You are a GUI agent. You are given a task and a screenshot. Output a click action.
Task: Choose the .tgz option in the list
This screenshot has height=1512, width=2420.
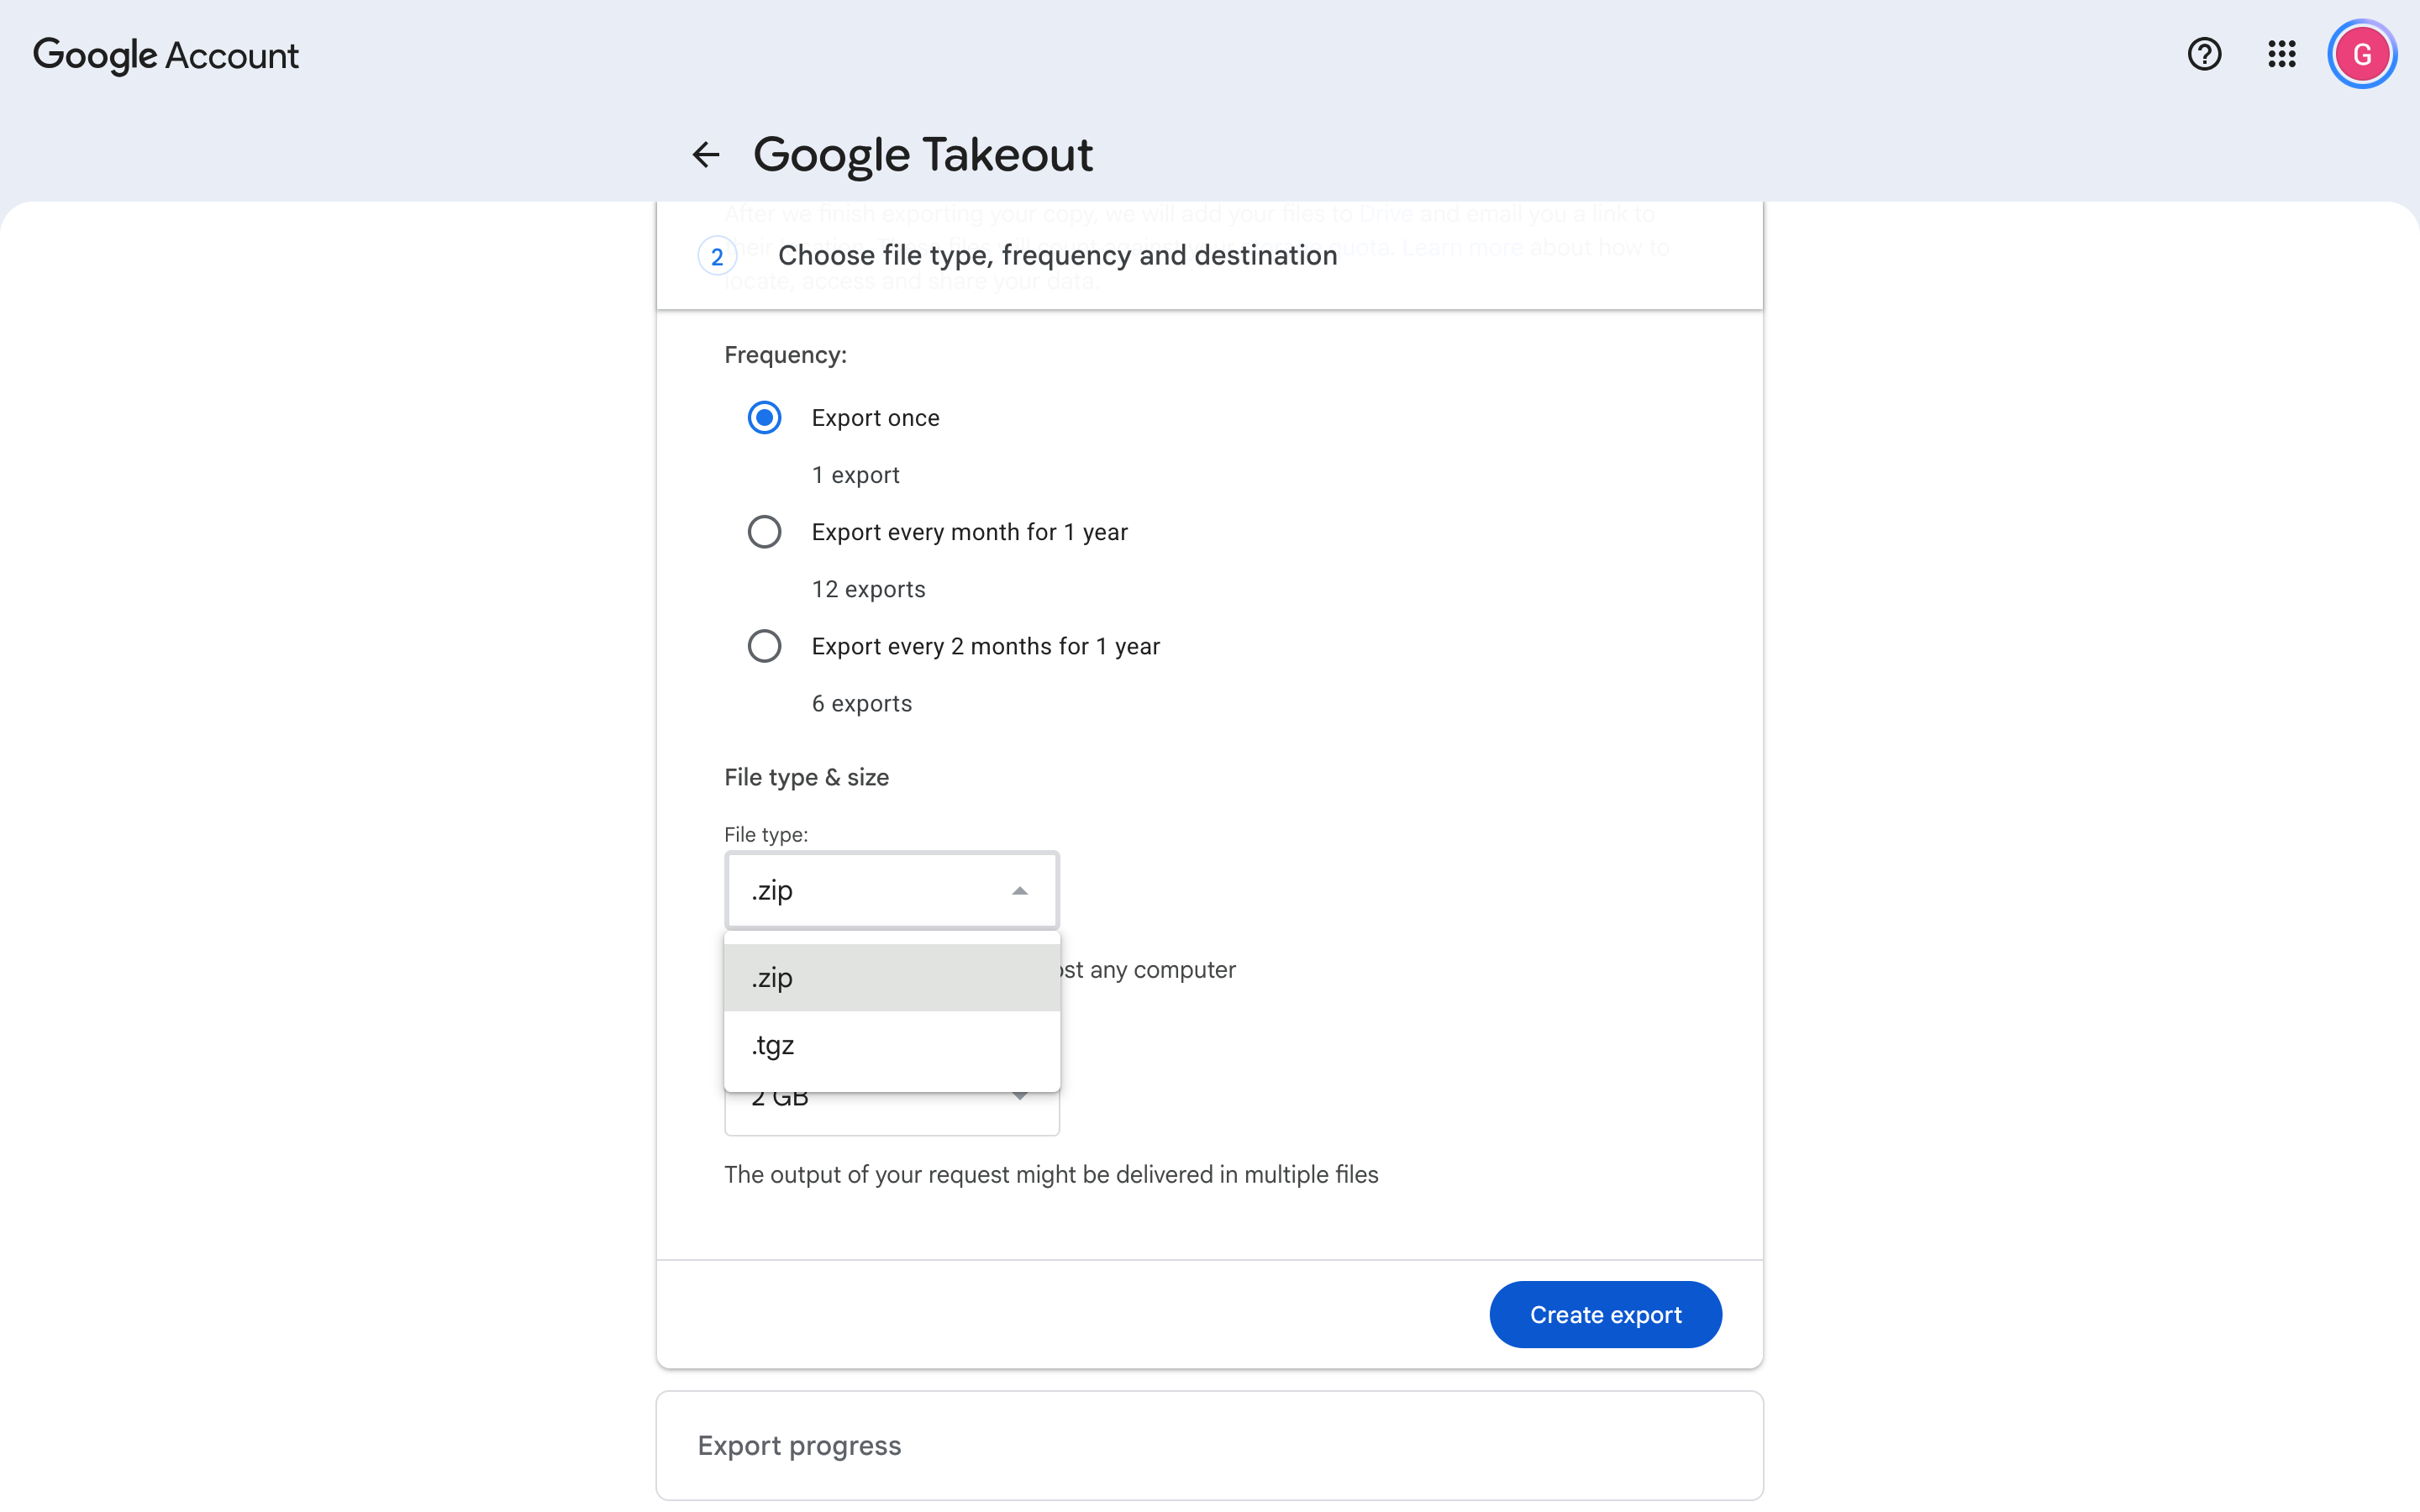click(x=891, y=1045)
